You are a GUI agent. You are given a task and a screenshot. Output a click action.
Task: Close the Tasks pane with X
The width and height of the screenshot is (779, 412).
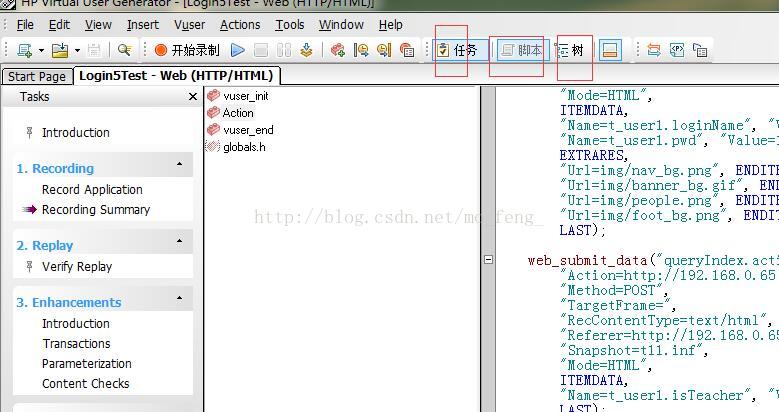tap(193, 96)
